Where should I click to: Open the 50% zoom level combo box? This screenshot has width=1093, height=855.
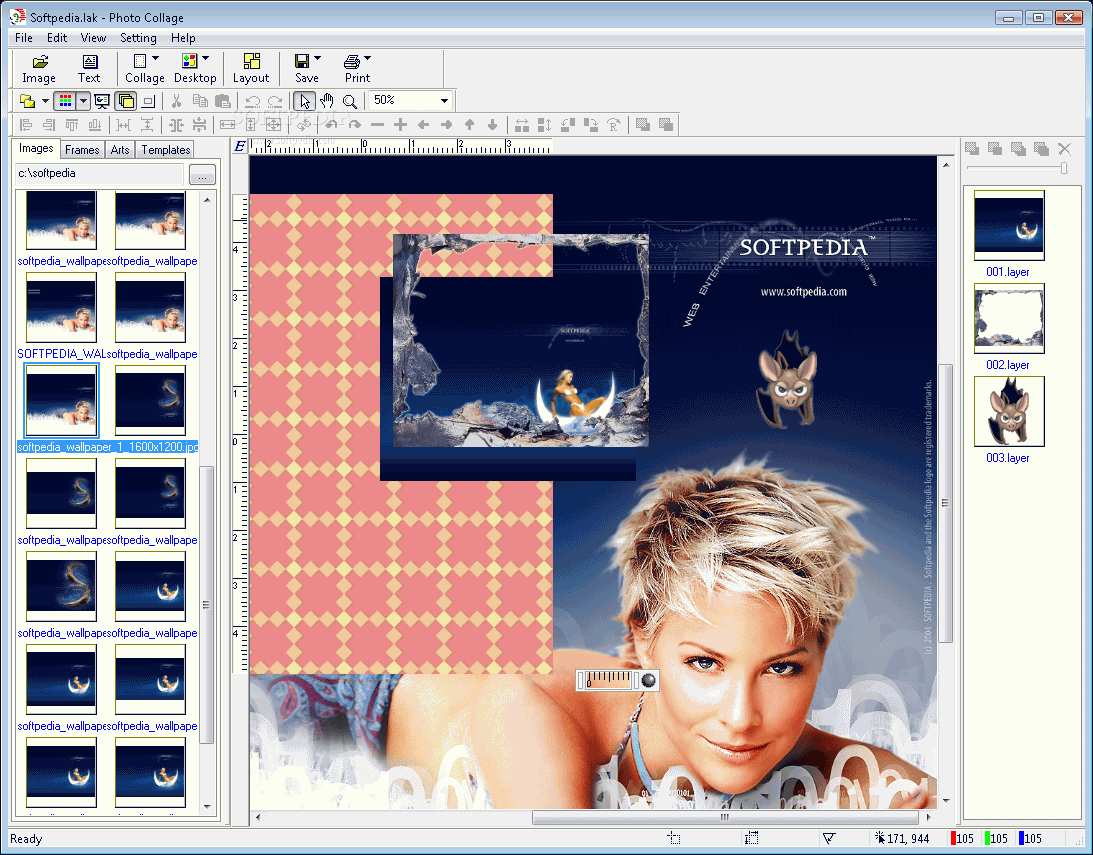(411, 100)
